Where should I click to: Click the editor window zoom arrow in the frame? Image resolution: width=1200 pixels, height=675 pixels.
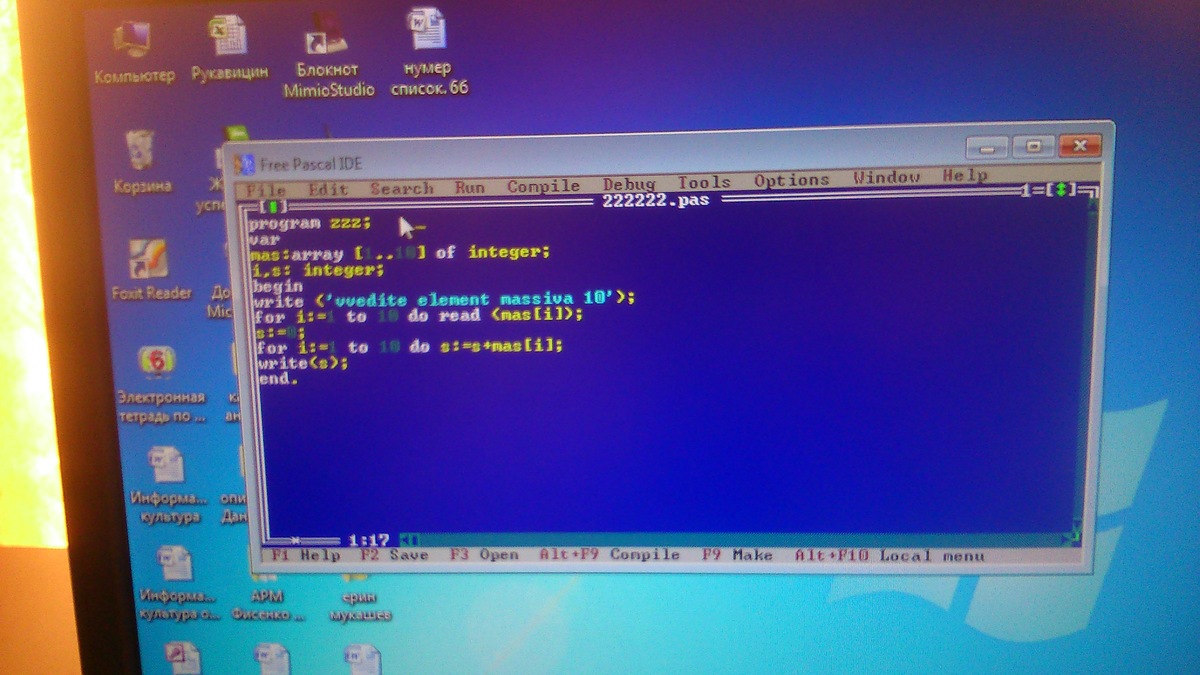(x=1064, y=189)
